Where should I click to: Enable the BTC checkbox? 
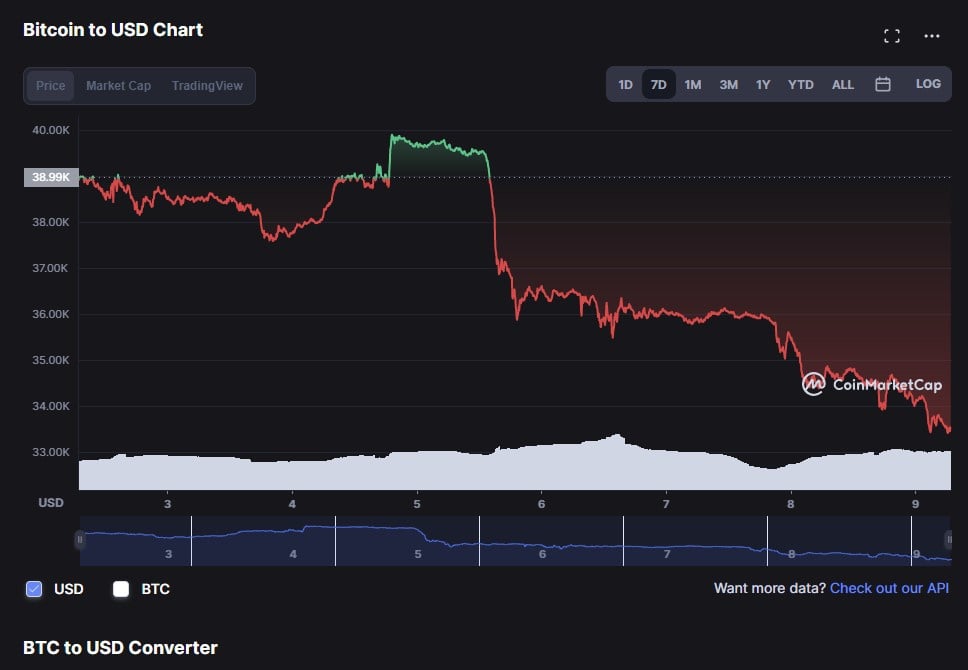click(121, 589)
